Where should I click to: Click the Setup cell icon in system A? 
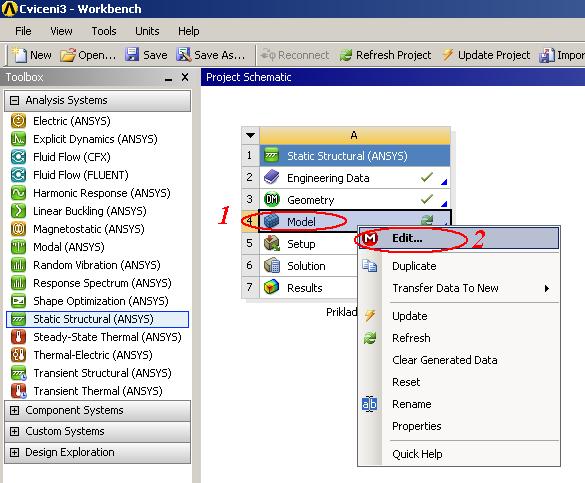[272, 244]
